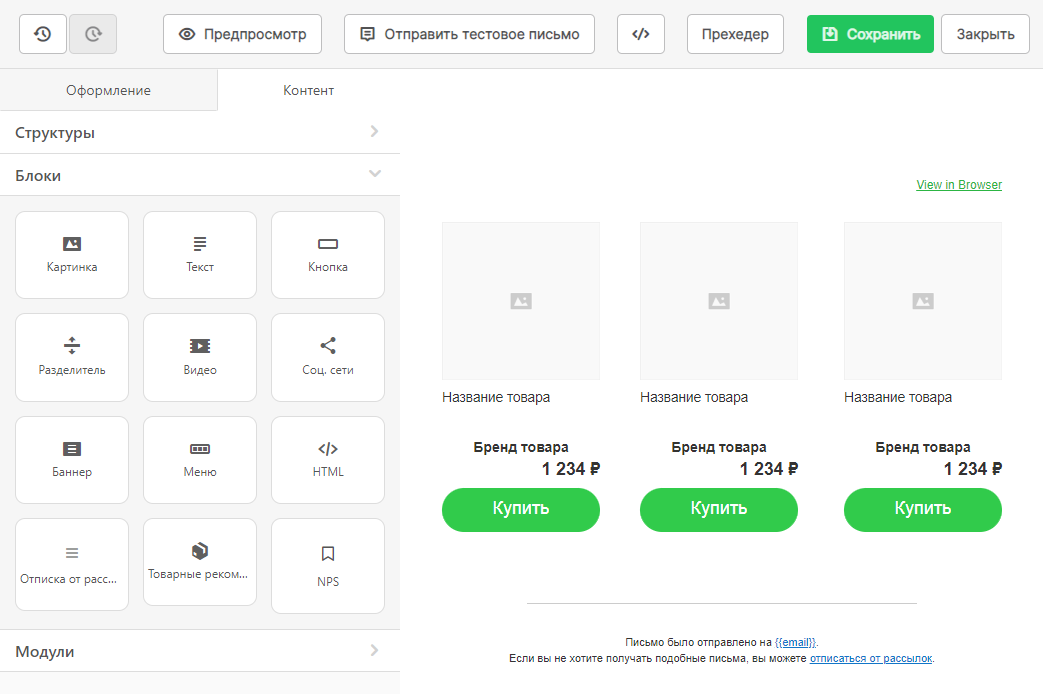Select the NPS bookmark block
1043x694 pixels.
tap(328, 565)
